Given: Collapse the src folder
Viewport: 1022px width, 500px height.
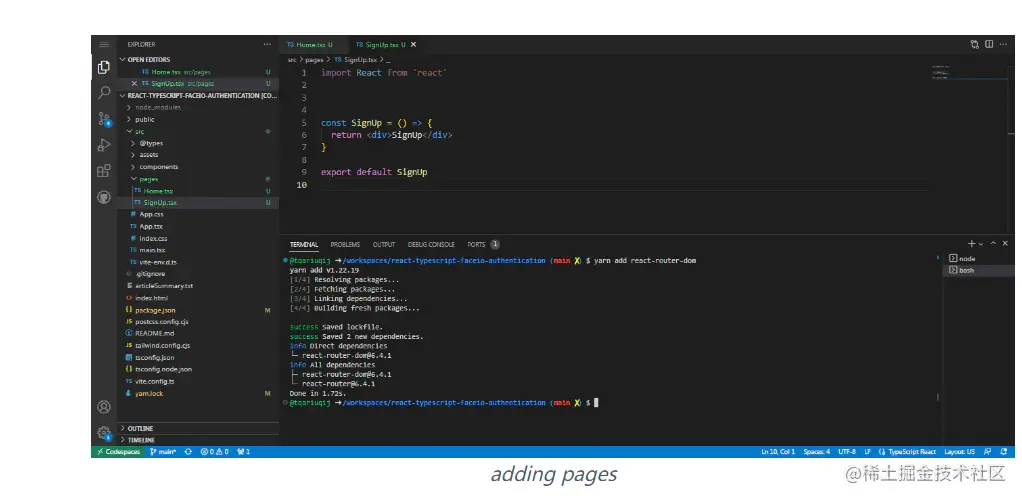Looking at the screenshot, I should (198, 131).
